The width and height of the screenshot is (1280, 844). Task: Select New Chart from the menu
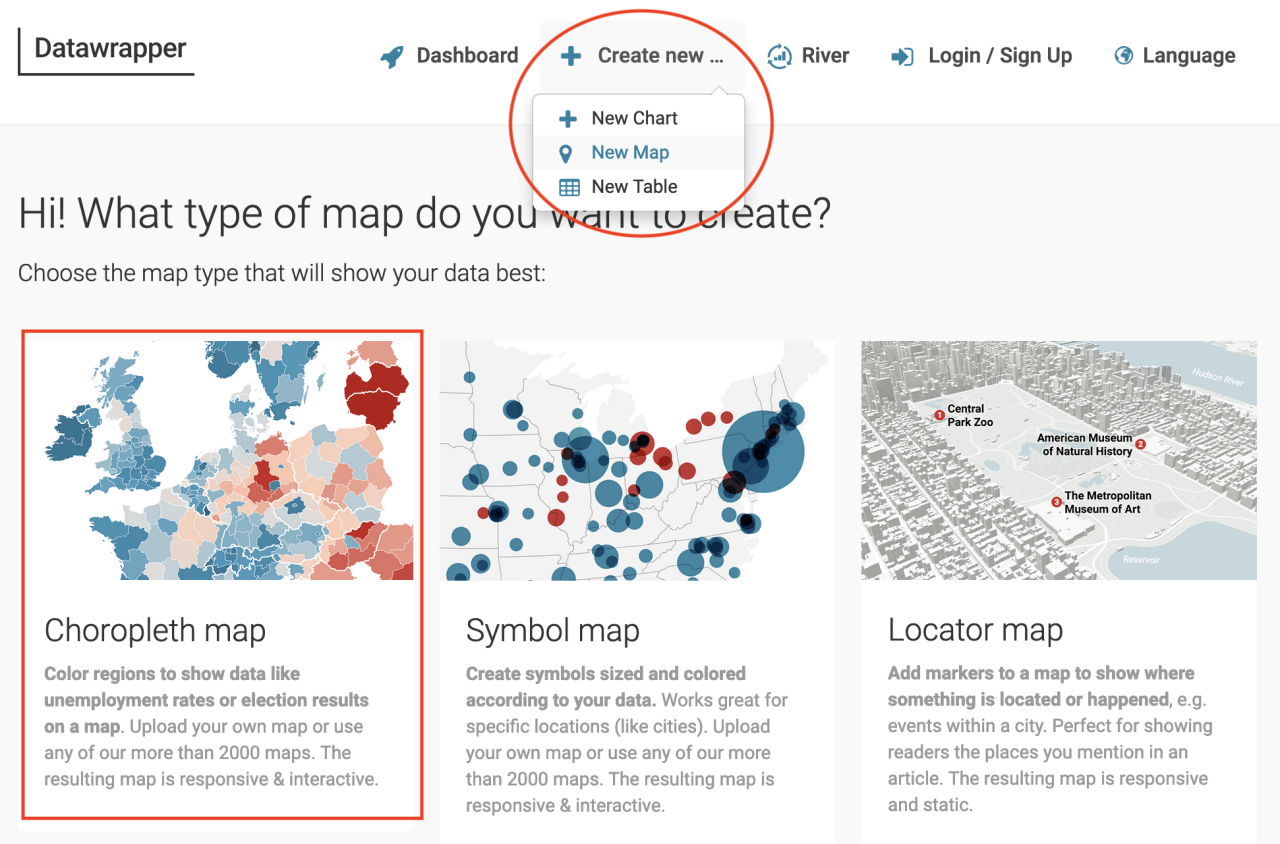pos(634,118)
